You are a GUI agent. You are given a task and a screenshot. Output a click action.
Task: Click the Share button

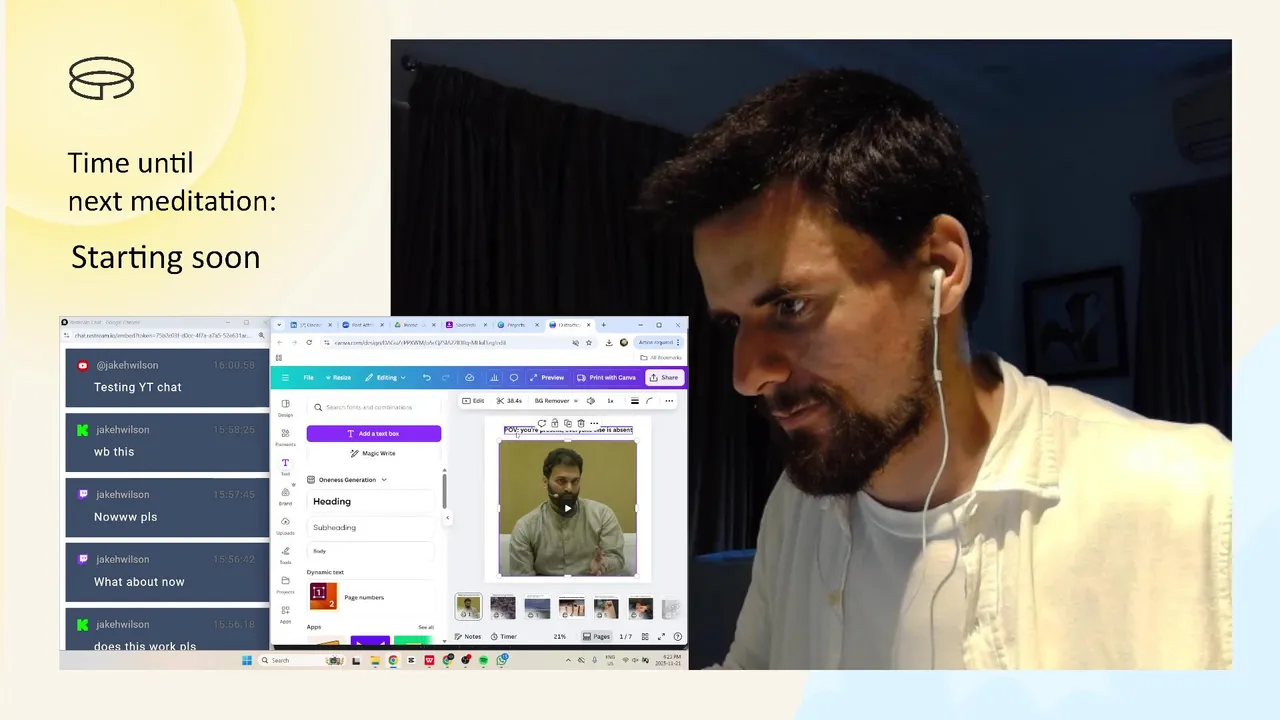pos(664,377)
